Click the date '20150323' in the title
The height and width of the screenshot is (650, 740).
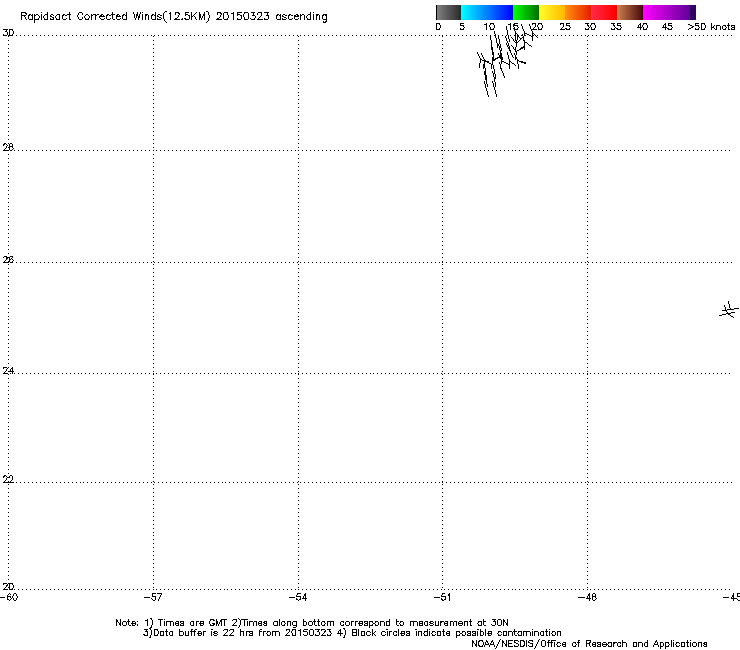(x=243, y=16)
